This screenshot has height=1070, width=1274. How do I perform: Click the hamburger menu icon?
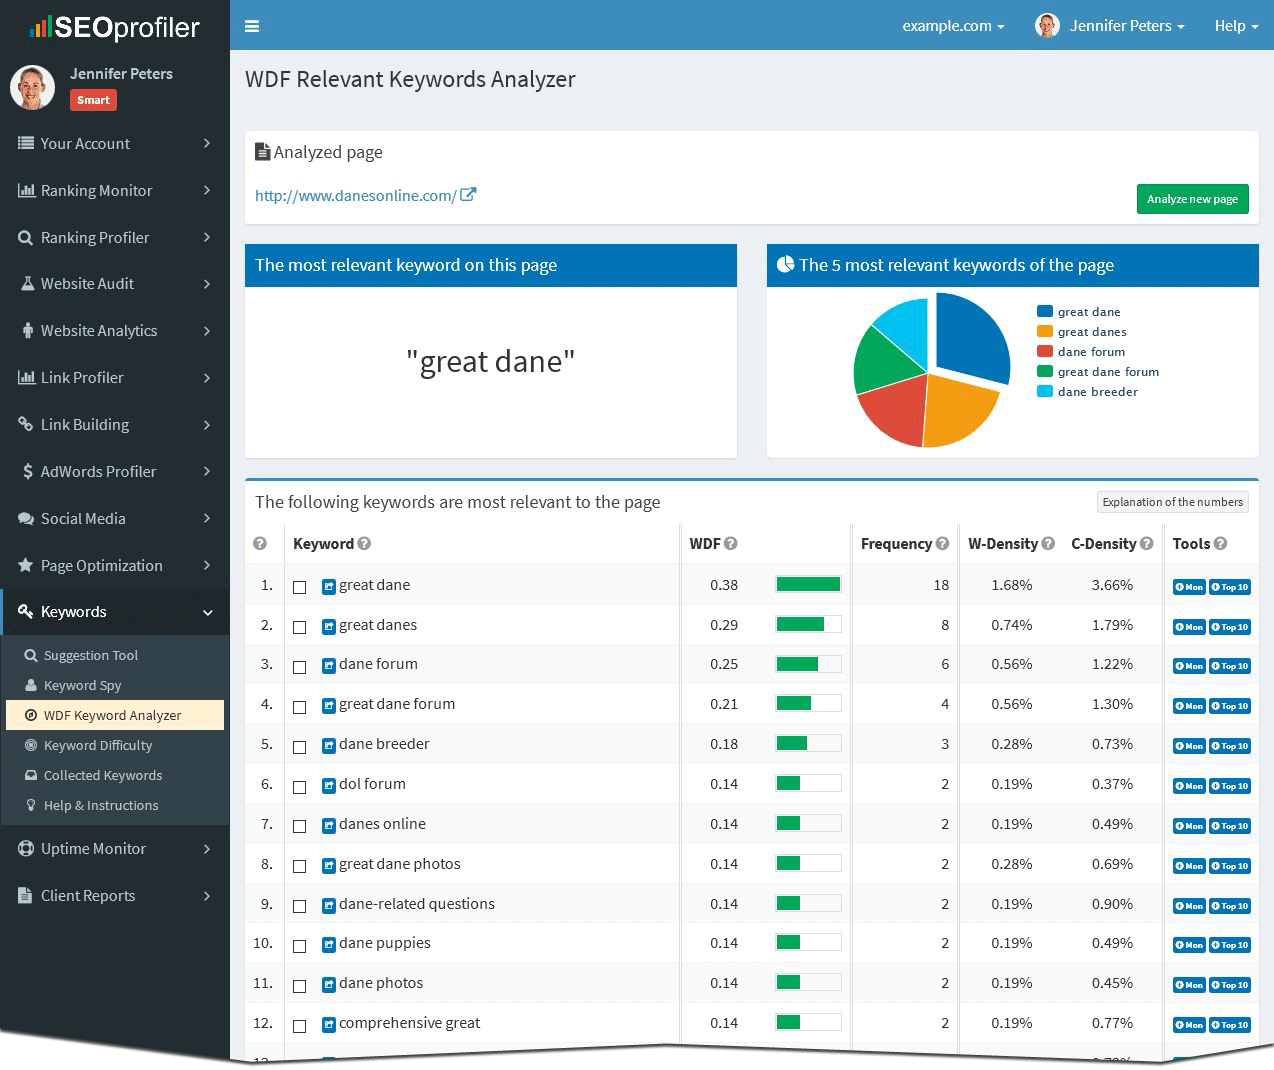(x=252, y=26)
